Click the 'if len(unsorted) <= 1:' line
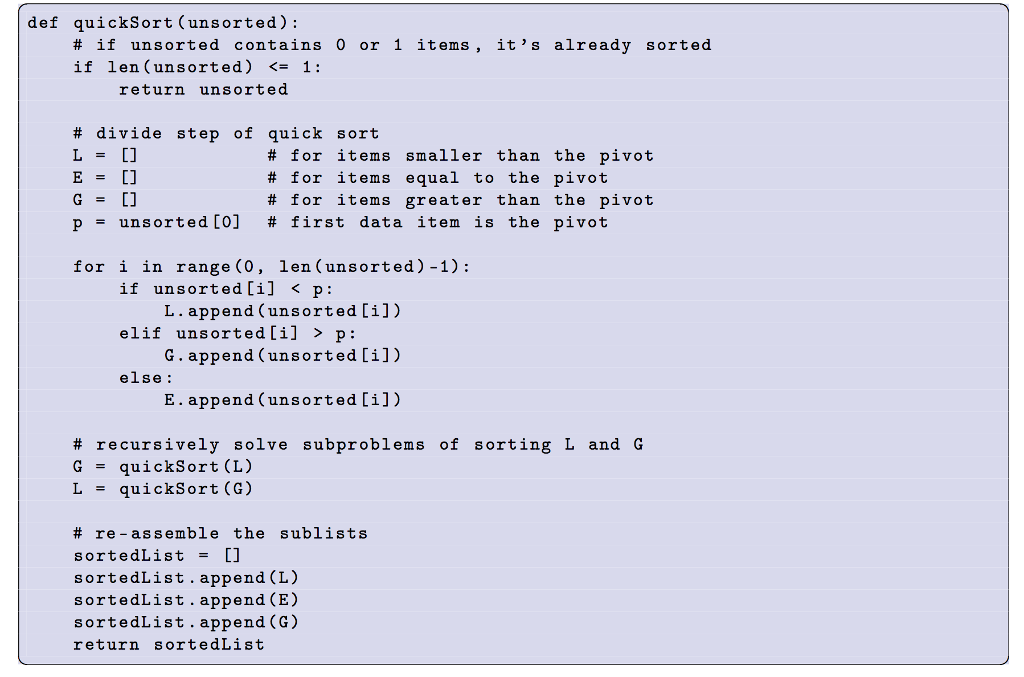 tap(197, 67)
